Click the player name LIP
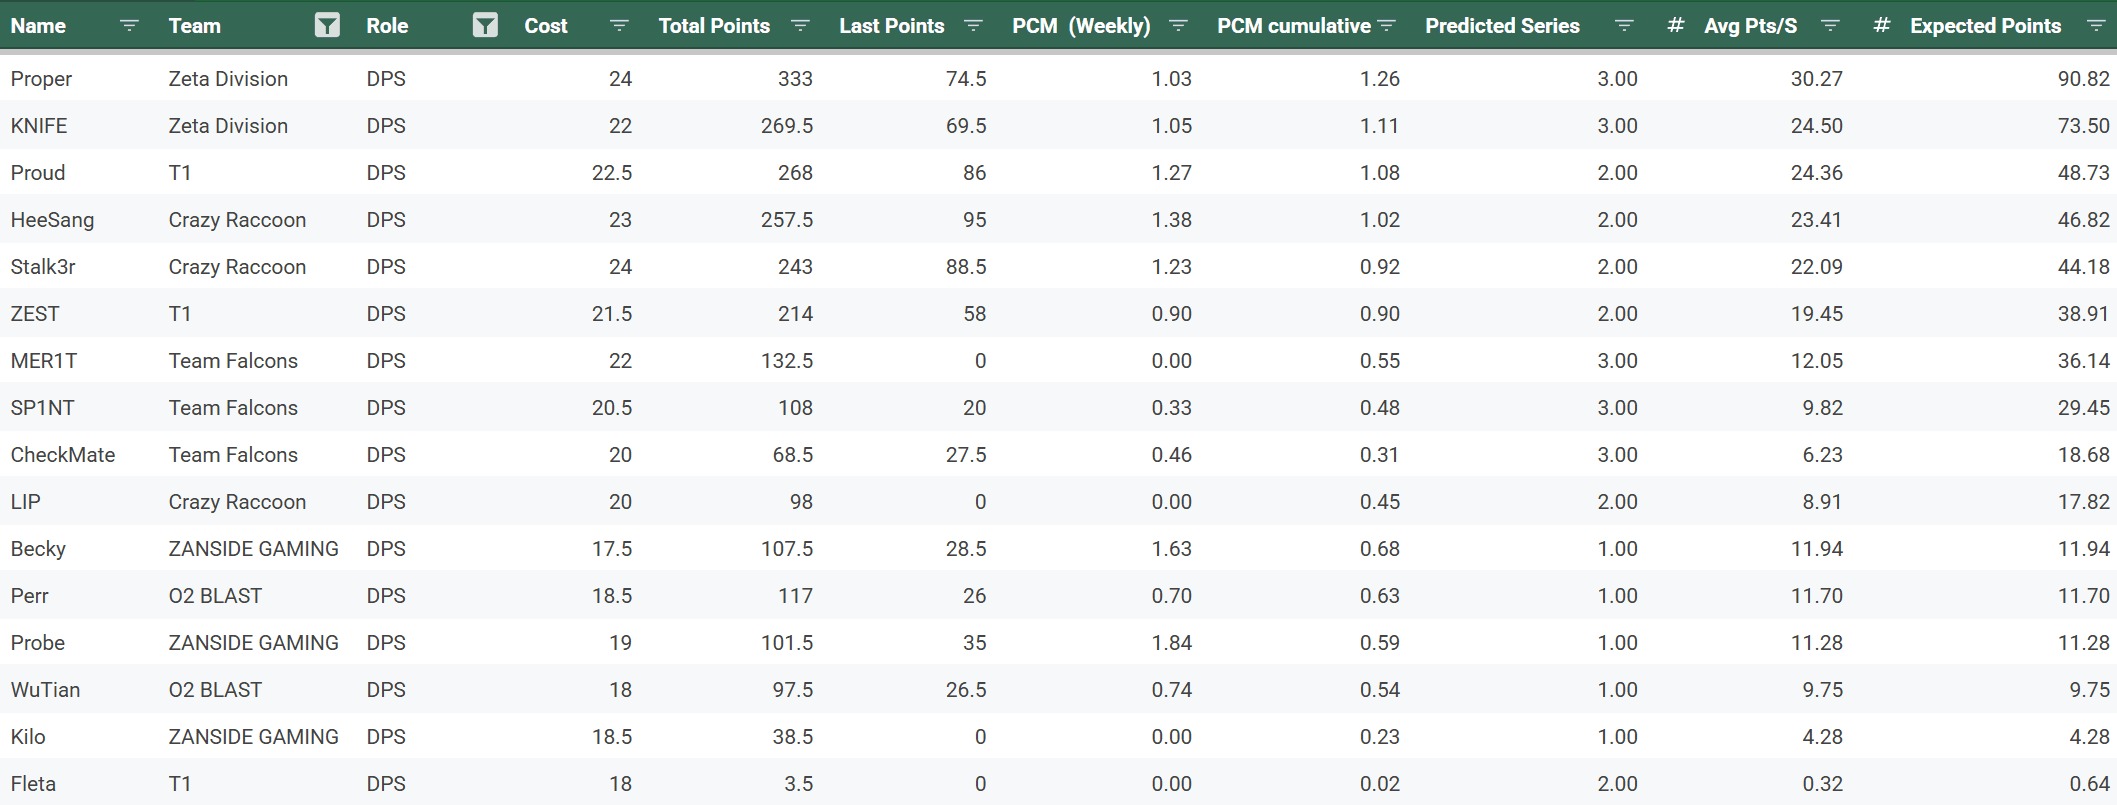The height and width of the screenshot is (805, 2117). click(26, 502)
